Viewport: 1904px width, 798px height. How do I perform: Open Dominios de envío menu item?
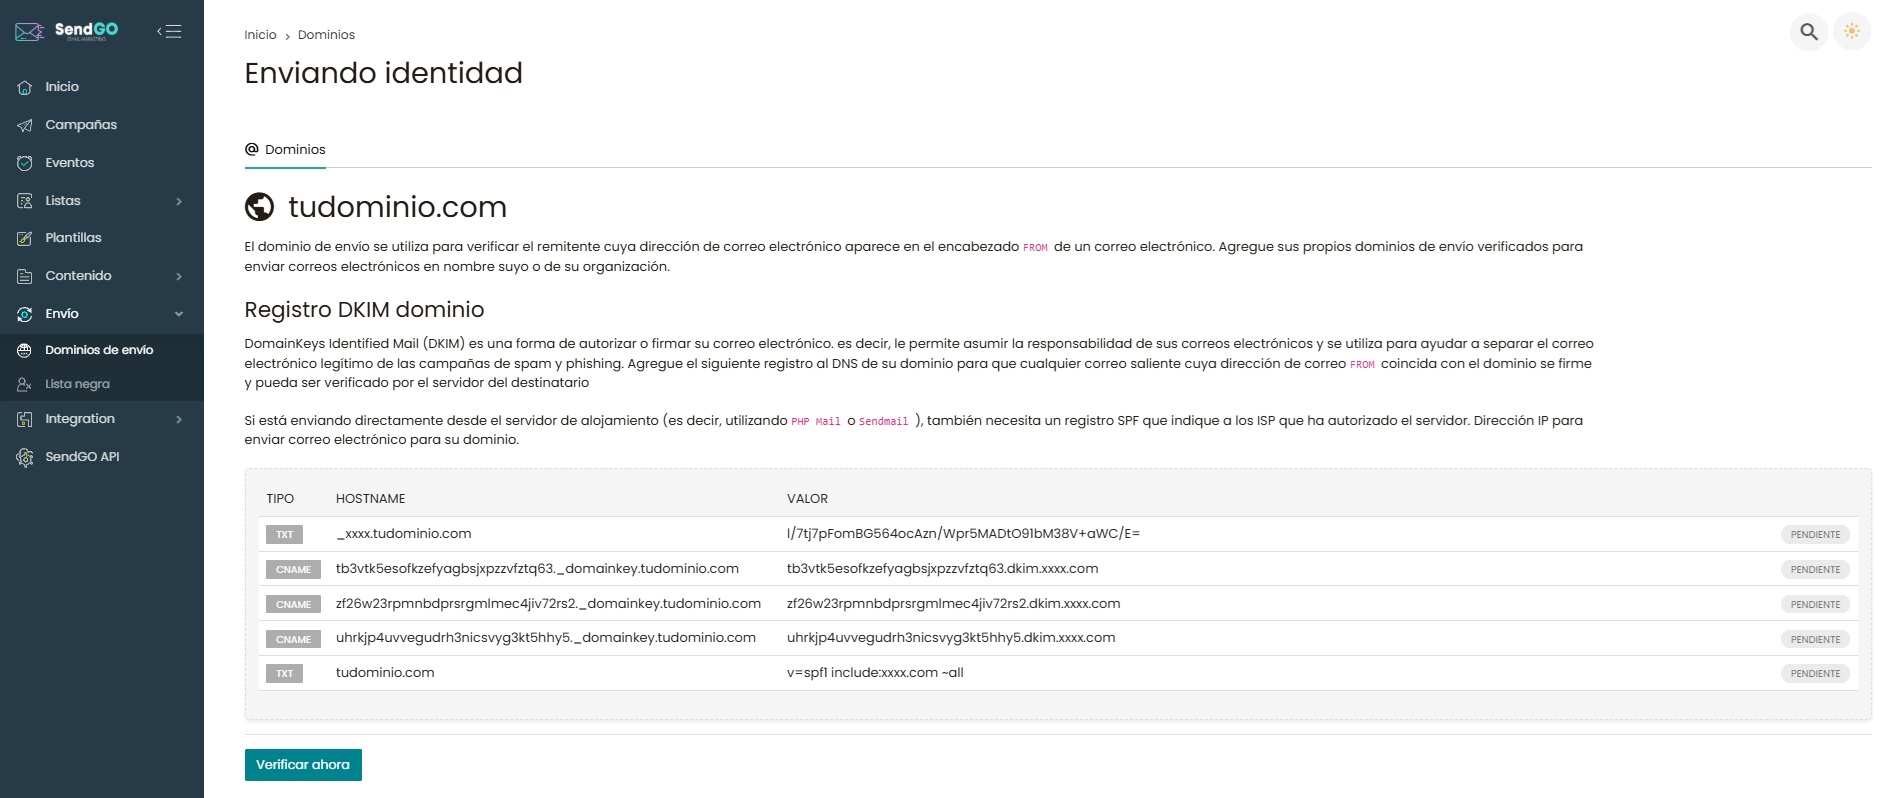tap(99, 350)
